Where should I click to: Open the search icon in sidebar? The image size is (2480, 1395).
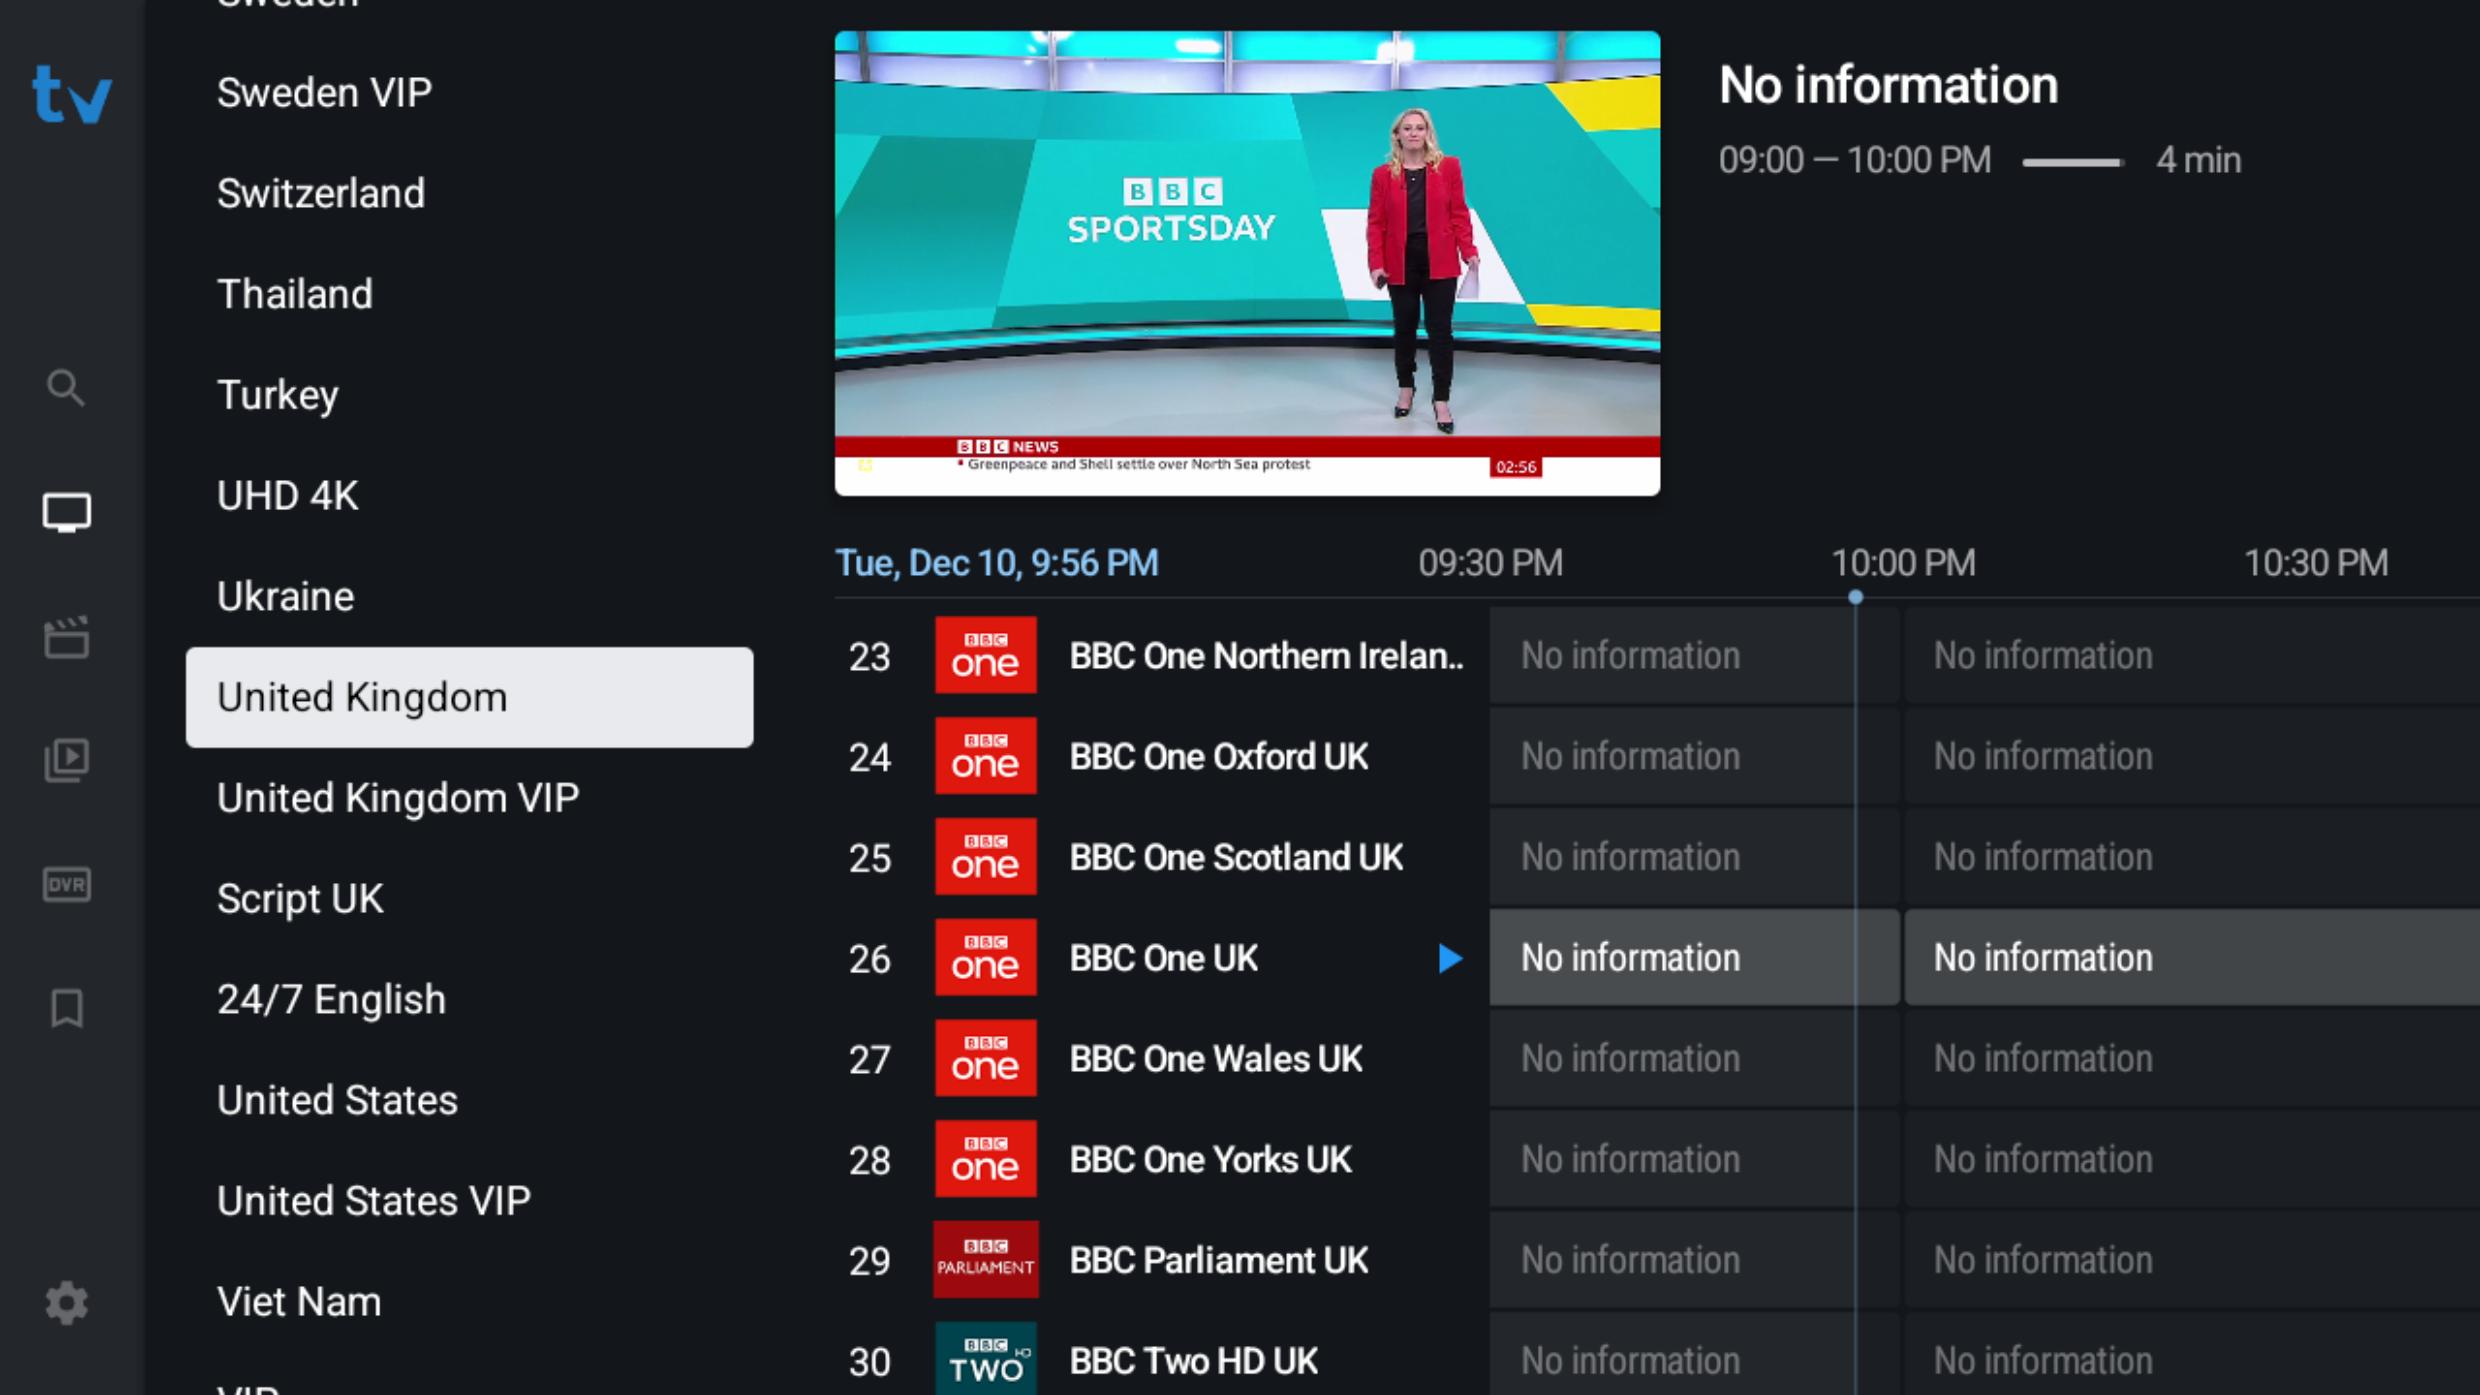pos(66,387)
